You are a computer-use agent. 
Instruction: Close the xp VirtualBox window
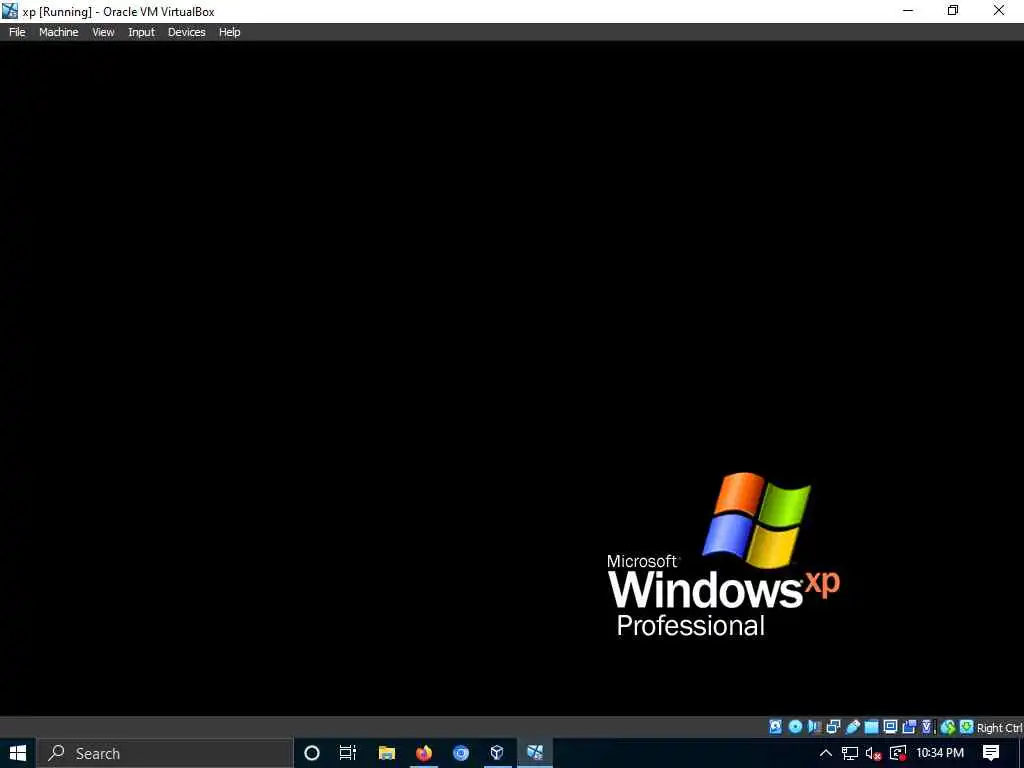[999, 10]
